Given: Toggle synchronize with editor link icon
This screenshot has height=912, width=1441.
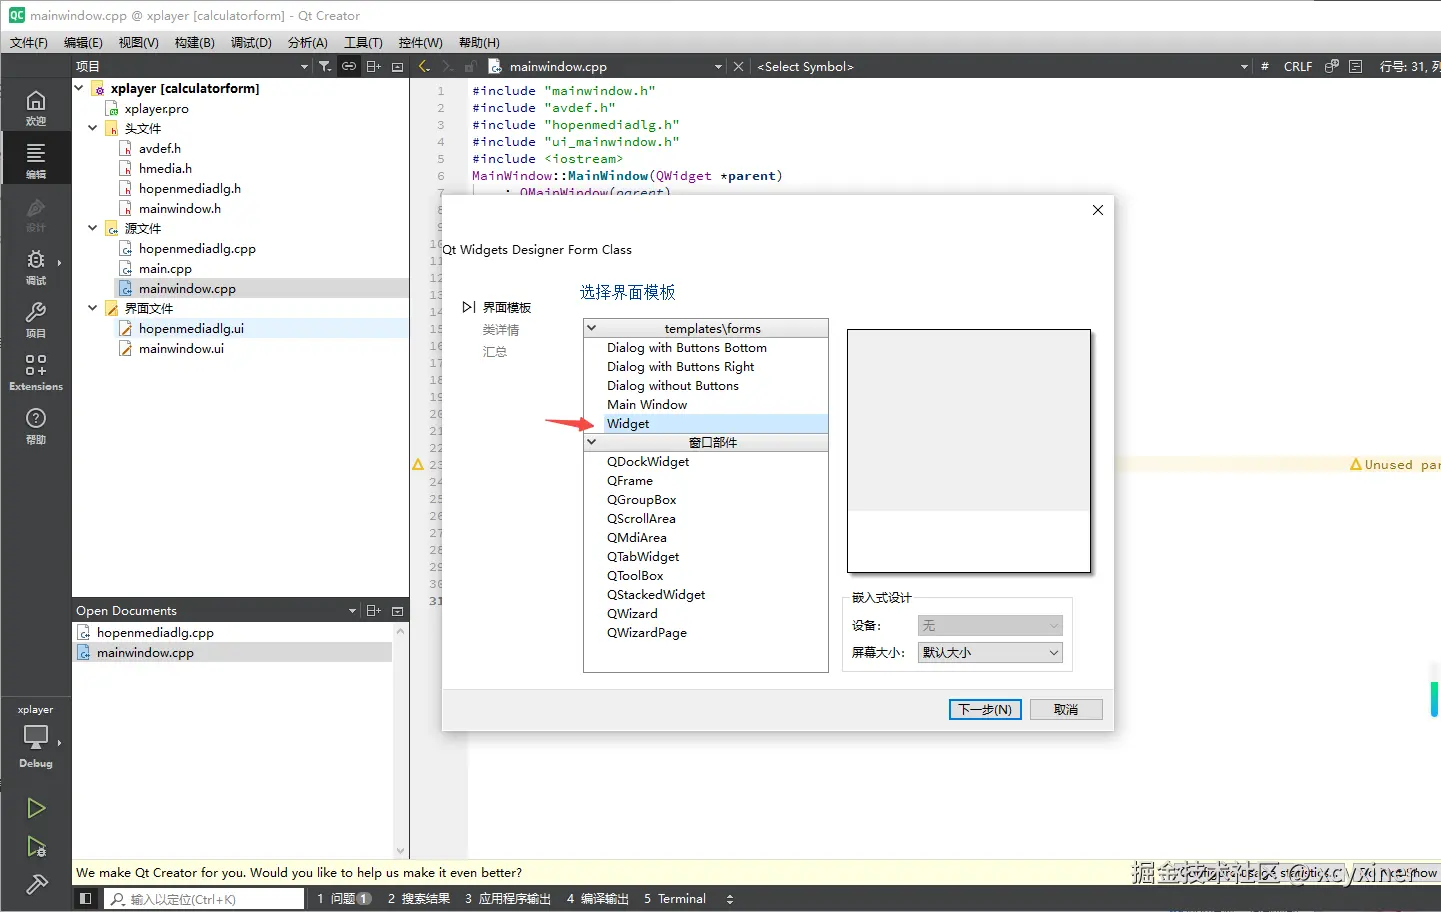Looking at the screenshot, I should [x=349, y=66].
